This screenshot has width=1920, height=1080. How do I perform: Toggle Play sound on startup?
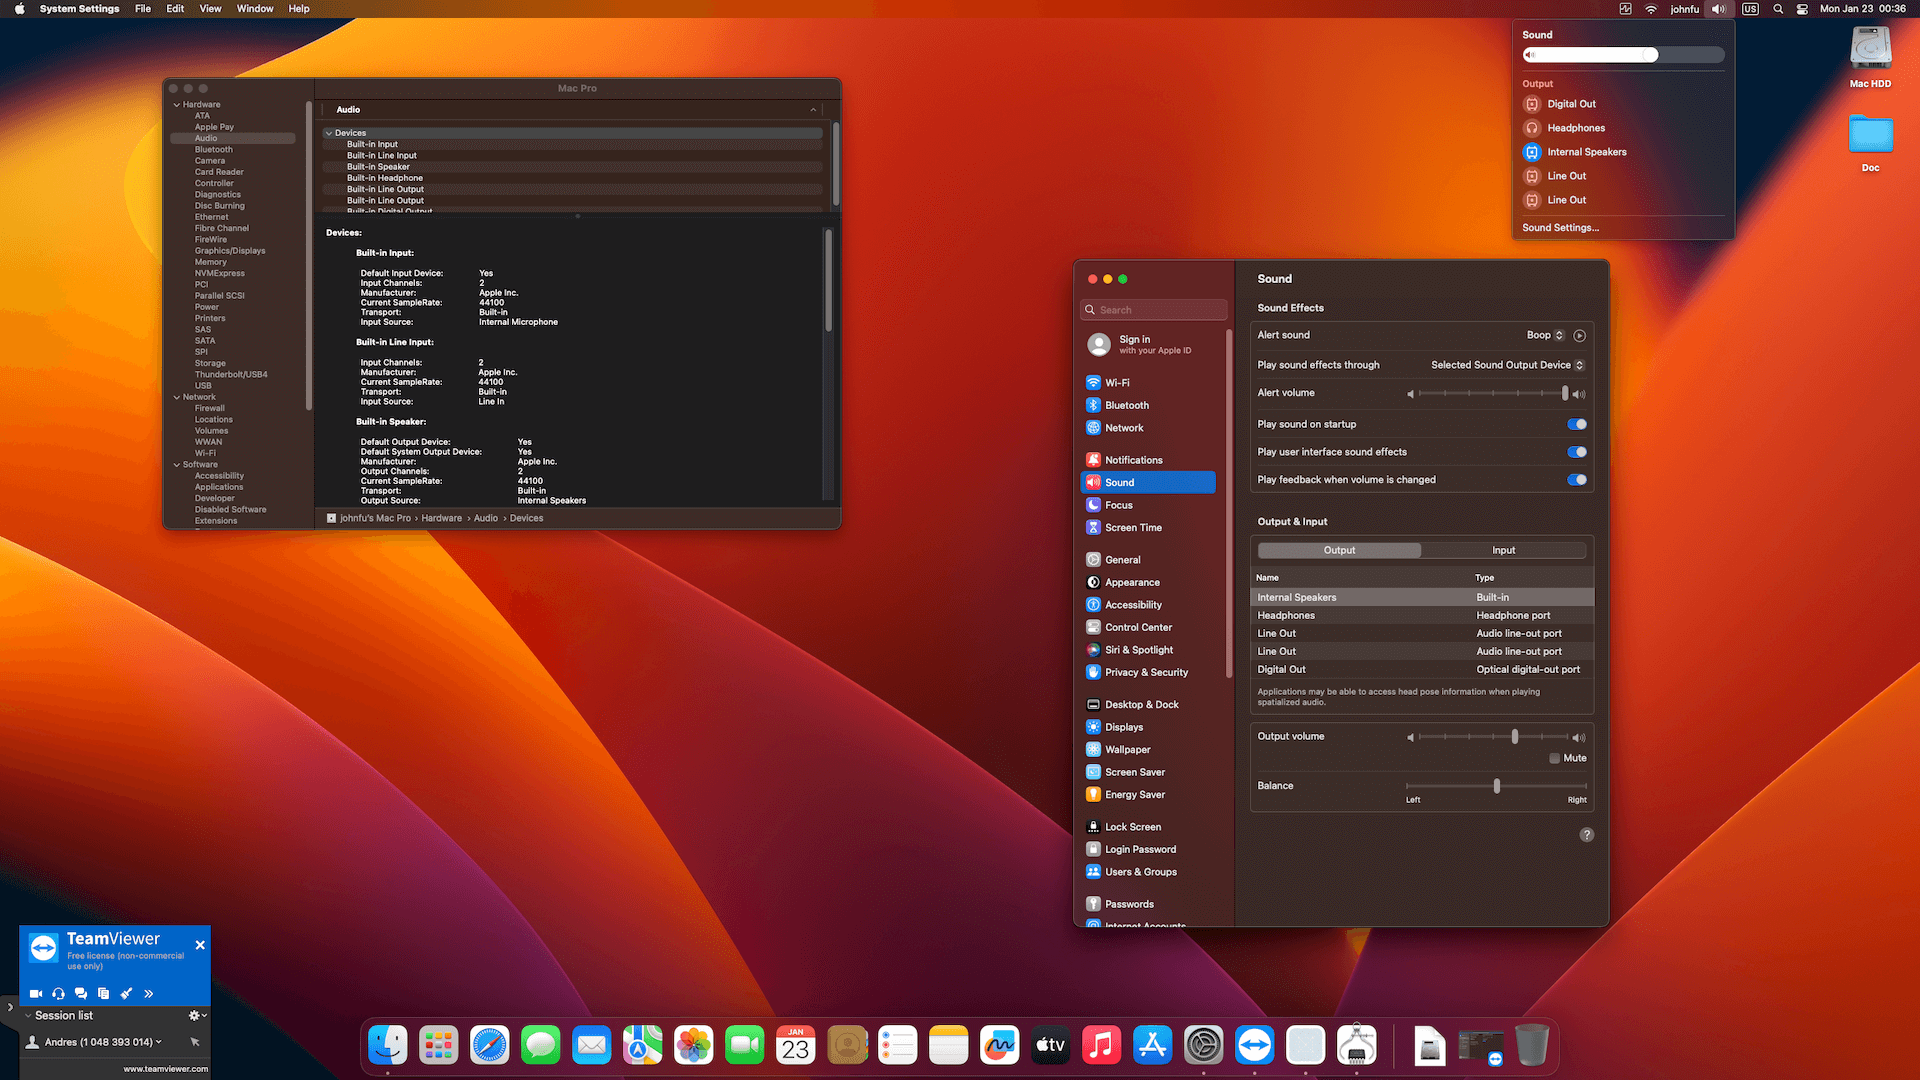pyautogui.click(x=1577, y=424)
